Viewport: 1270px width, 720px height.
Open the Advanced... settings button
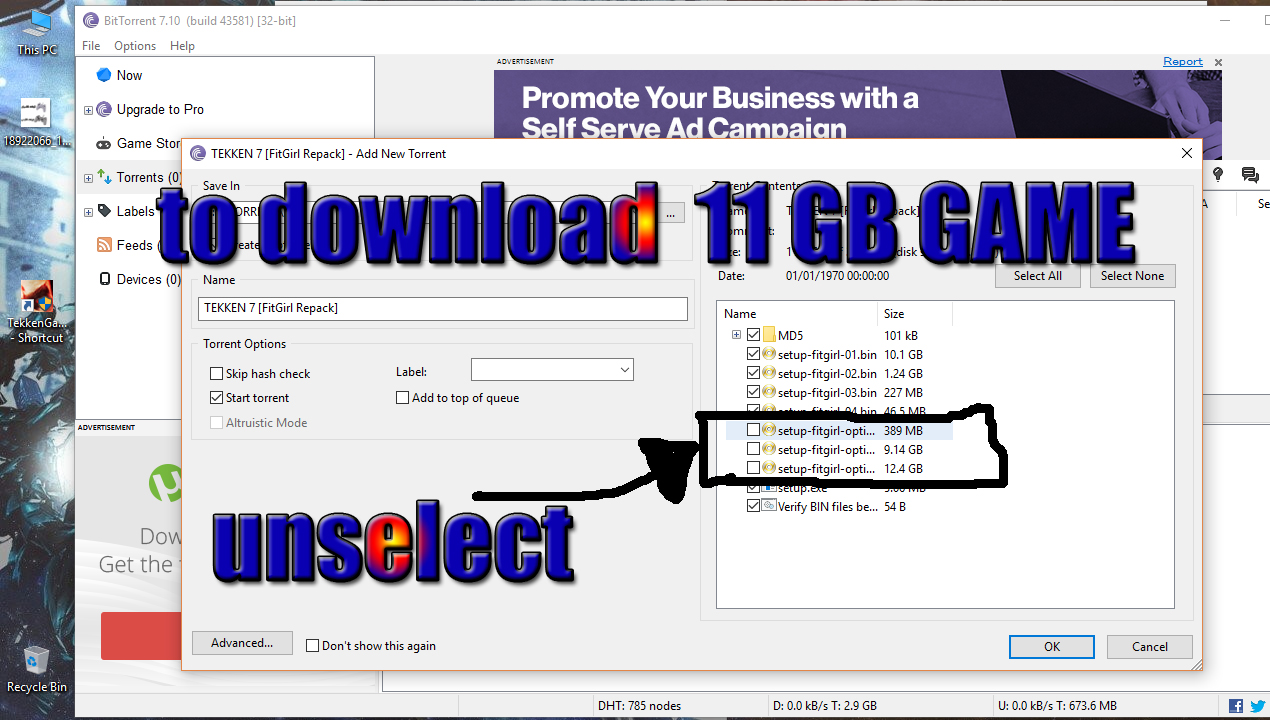(x=242, y=643)
